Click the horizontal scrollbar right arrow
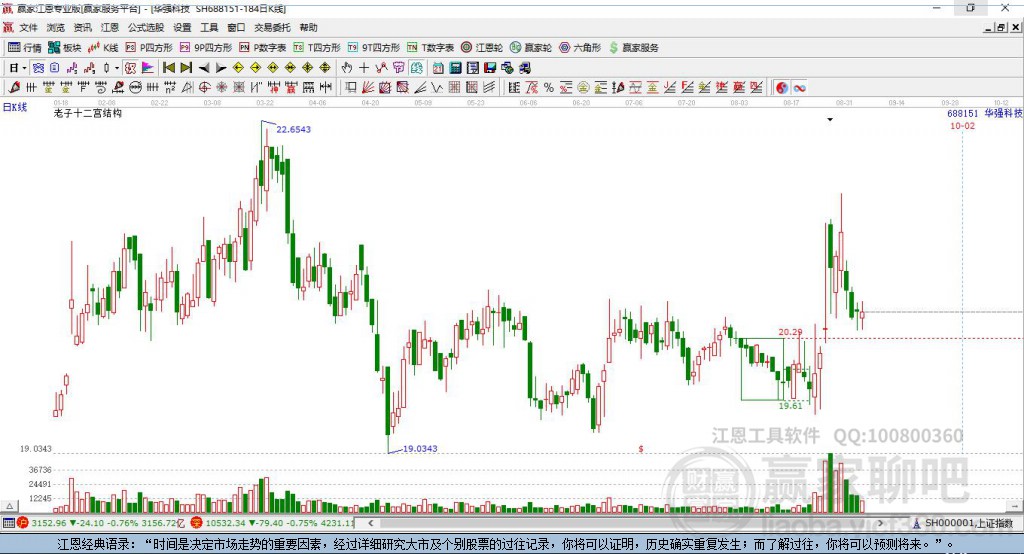 880,523
